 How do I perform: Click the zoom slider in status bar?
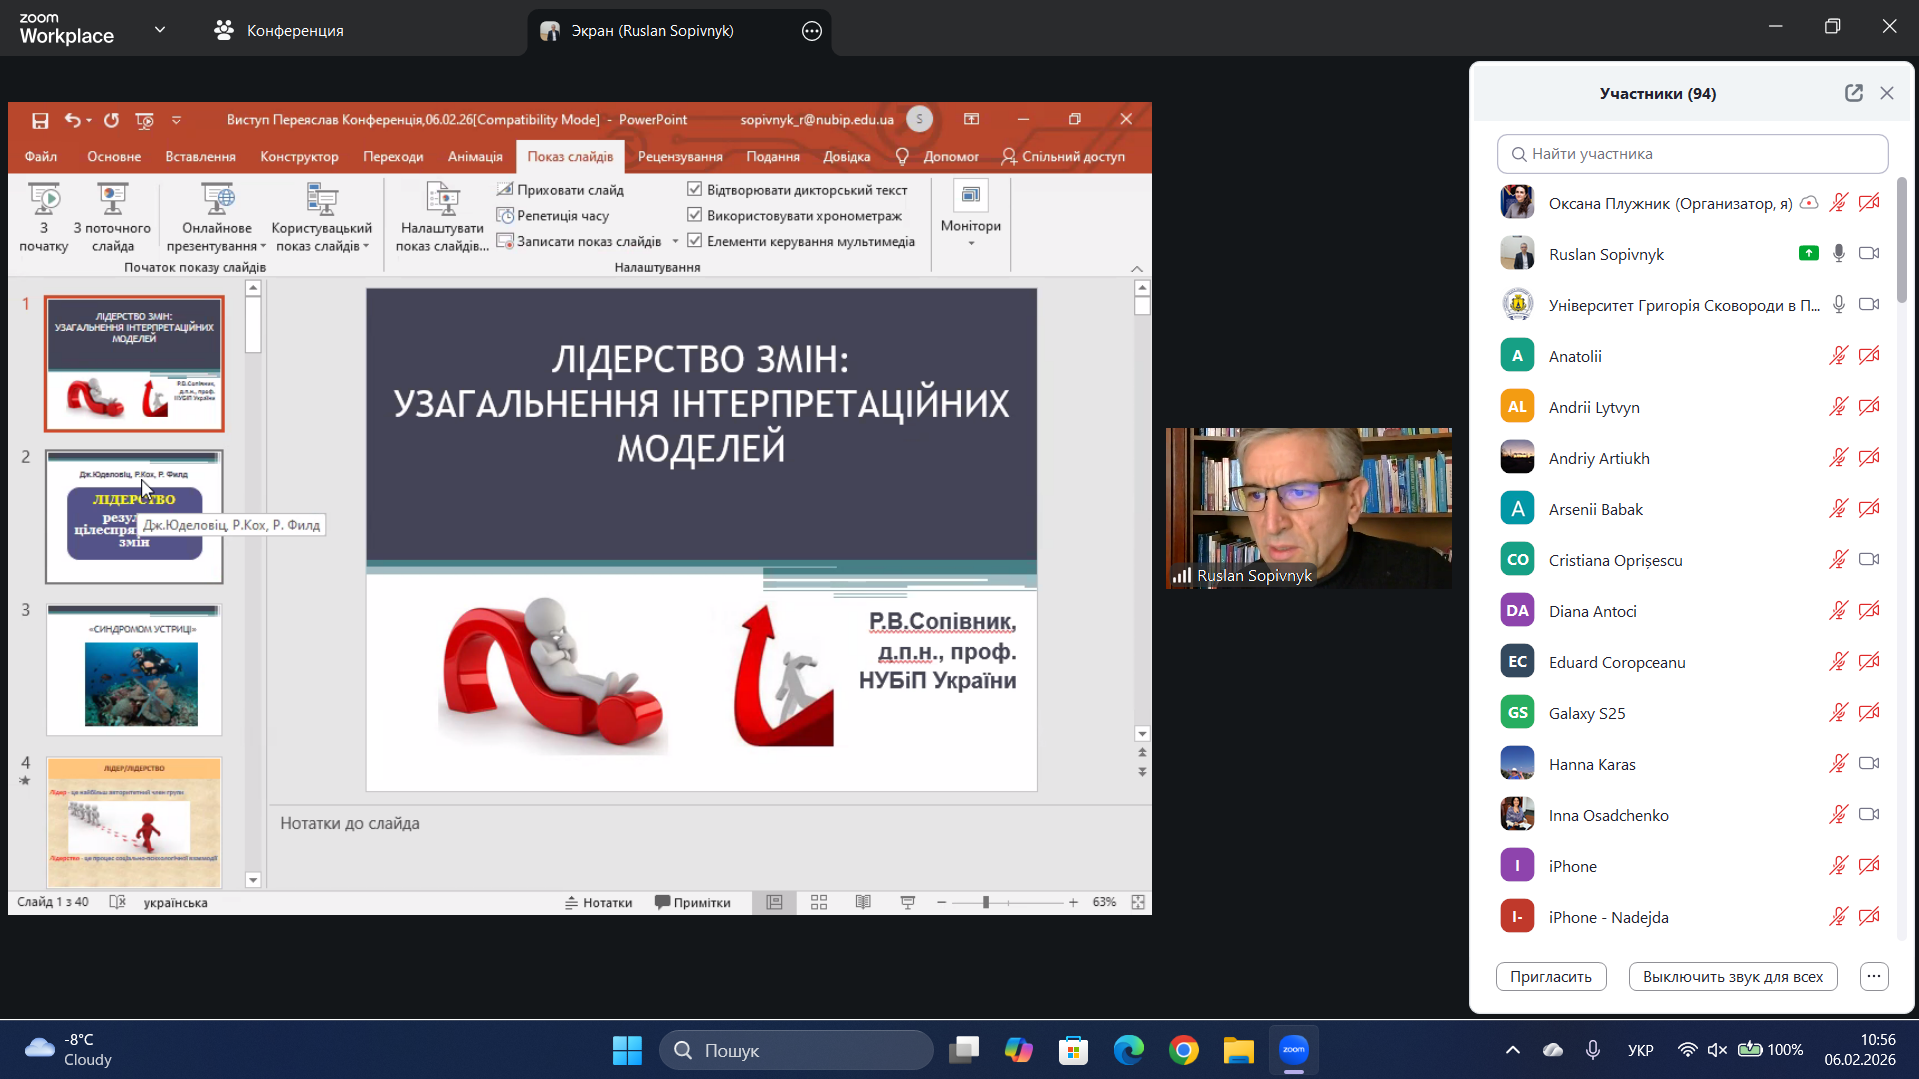point(986,903)
